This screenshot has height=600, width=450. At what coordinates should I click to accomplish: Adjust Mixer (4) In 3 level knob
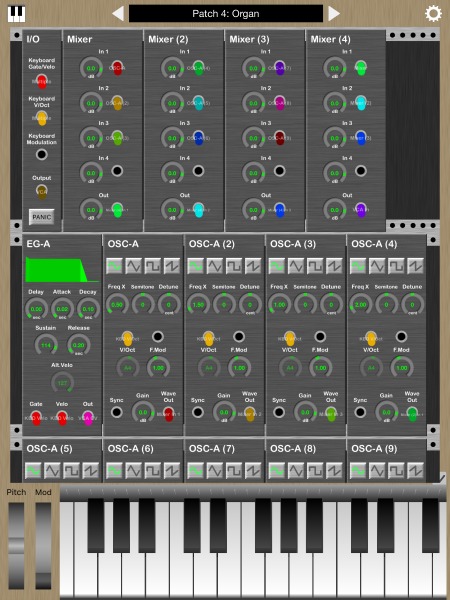[x=334, y=138]
